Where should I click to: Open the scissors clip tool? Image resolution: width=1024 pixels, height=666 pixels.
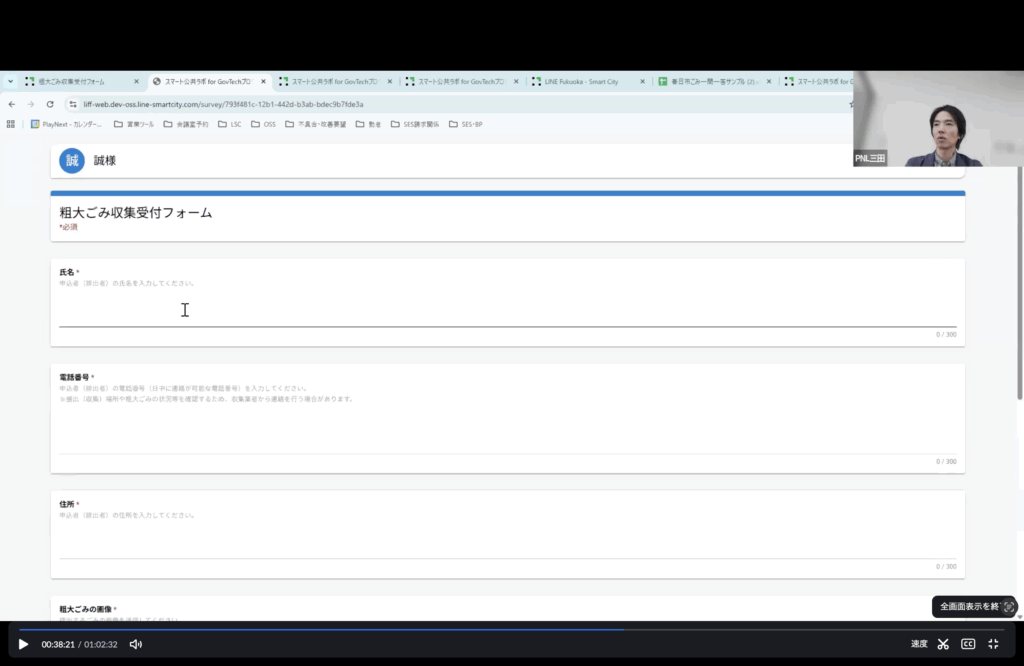(943, 644)
